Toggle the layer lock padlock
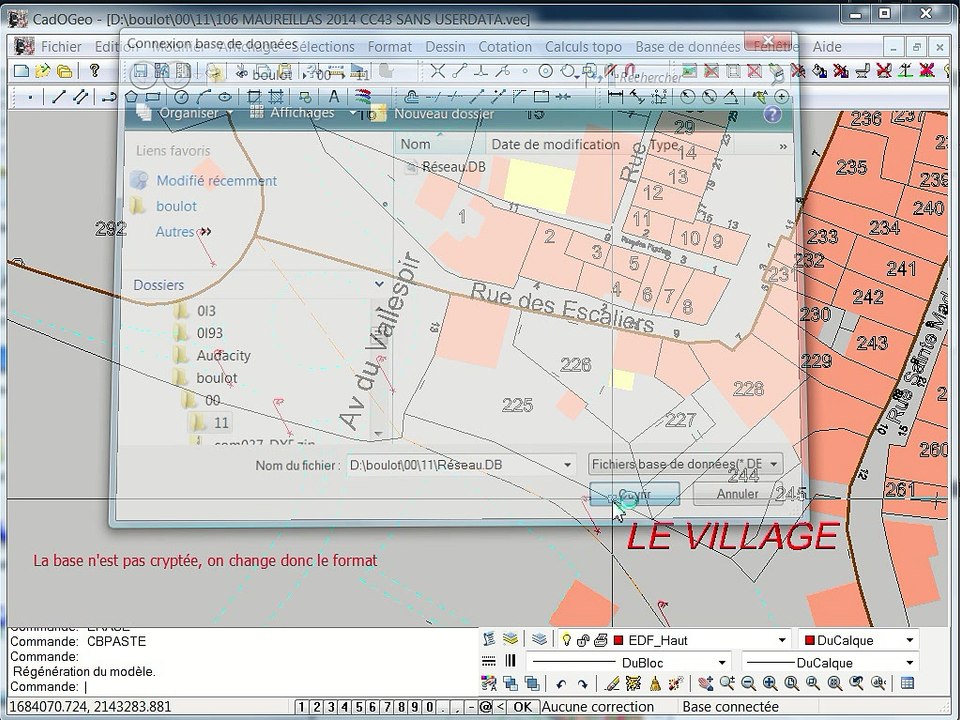Viewport: 960px width, 720px height. click(583, 640)
